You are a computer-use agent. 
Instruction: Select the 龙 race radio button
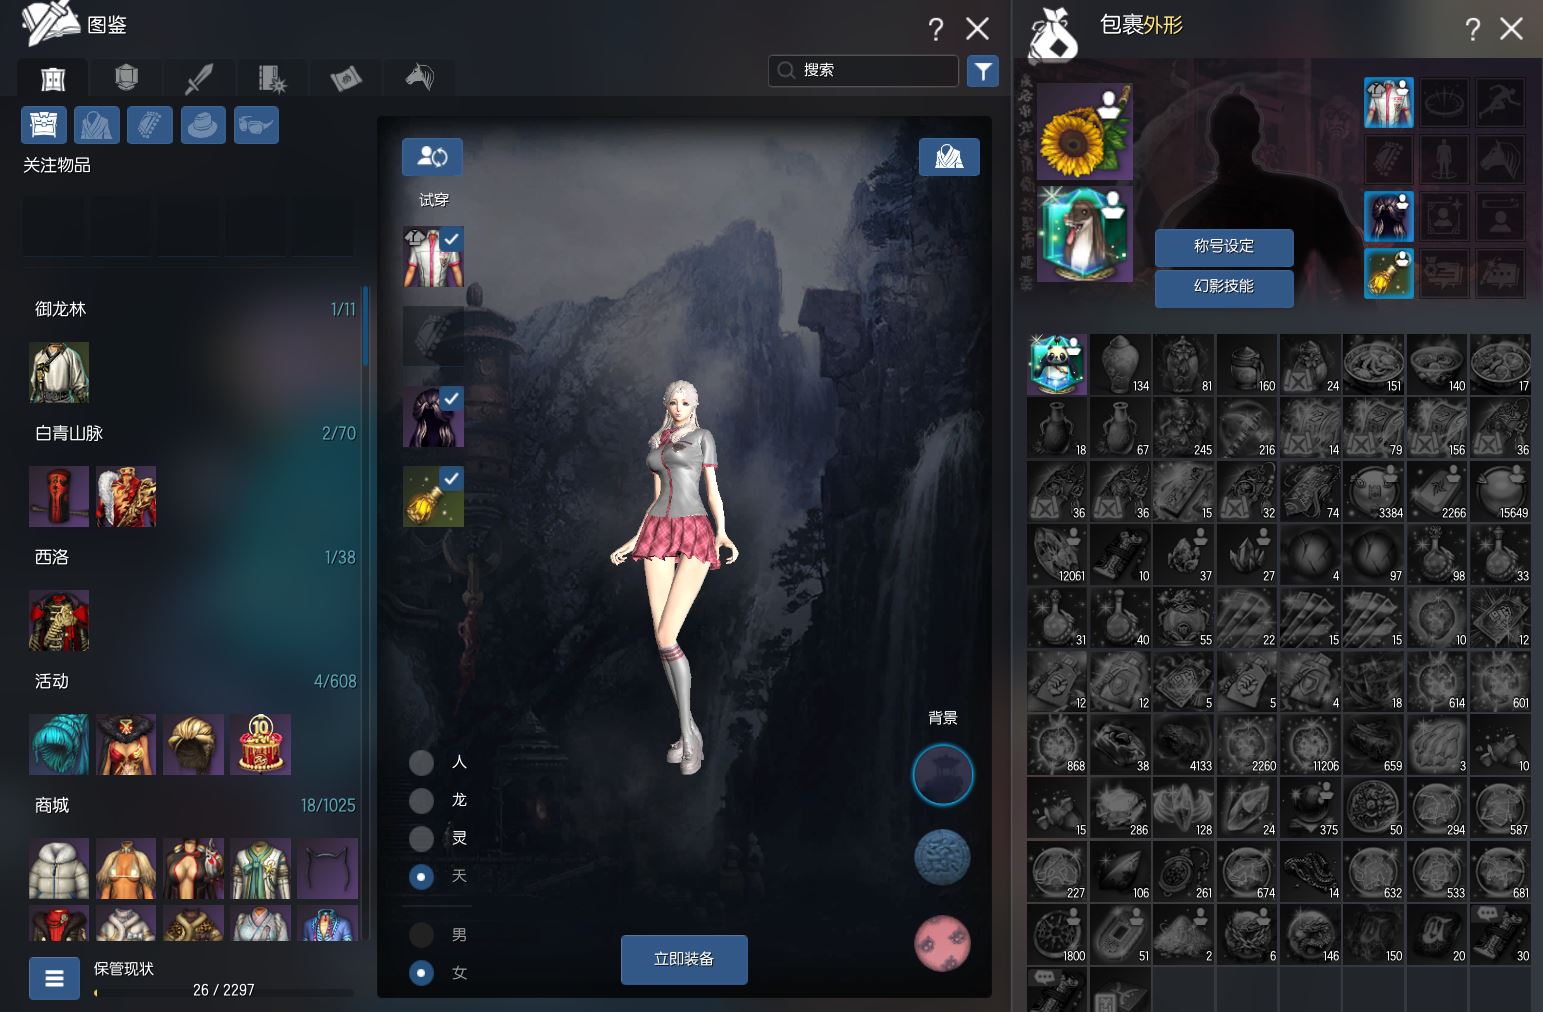click(x=422, y=801)
